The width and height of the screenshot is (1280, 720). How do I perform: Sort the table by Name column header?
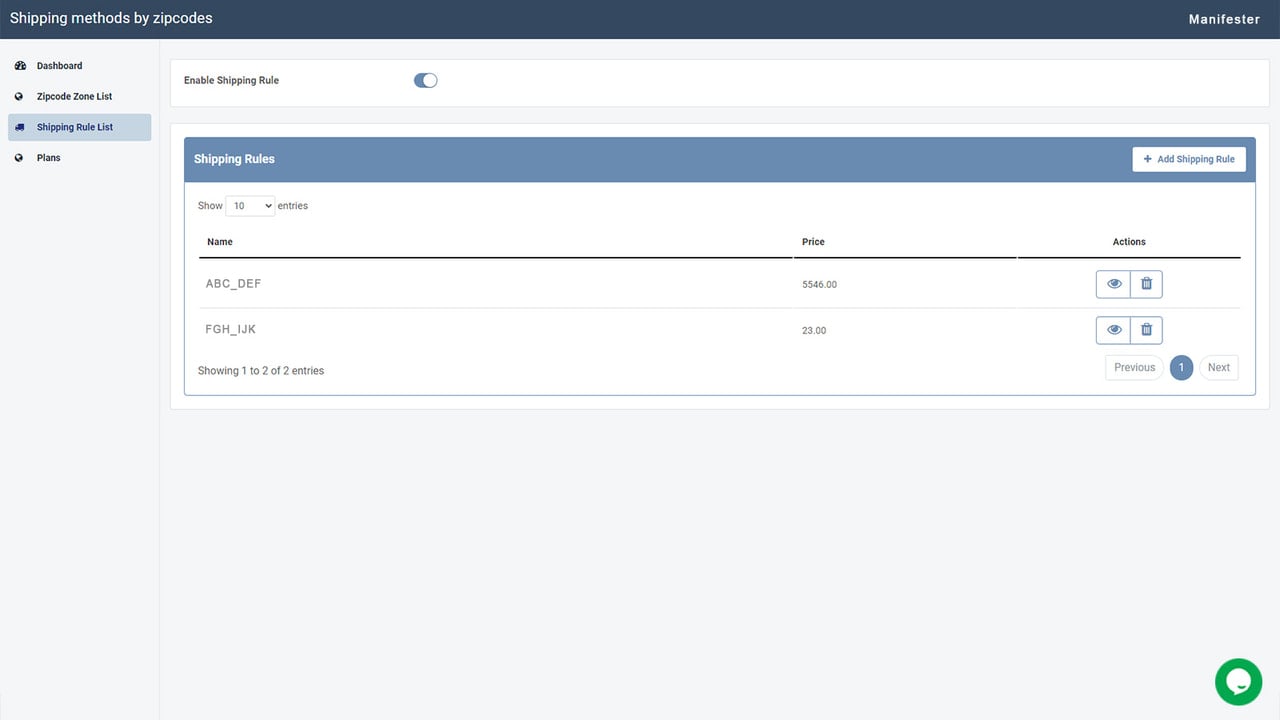tap(220, 242)
